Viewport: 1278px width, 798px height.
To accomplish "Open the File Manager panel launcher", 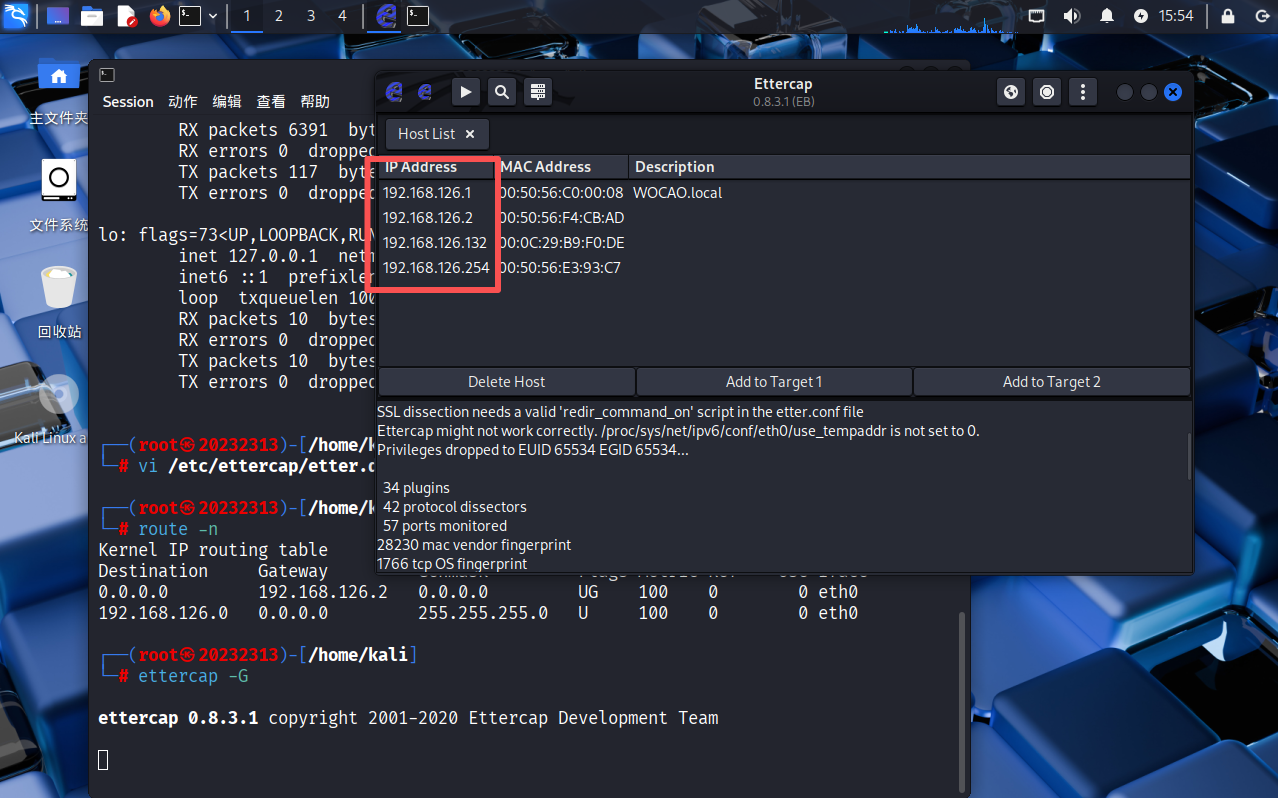I will click(x=92, y=16).
